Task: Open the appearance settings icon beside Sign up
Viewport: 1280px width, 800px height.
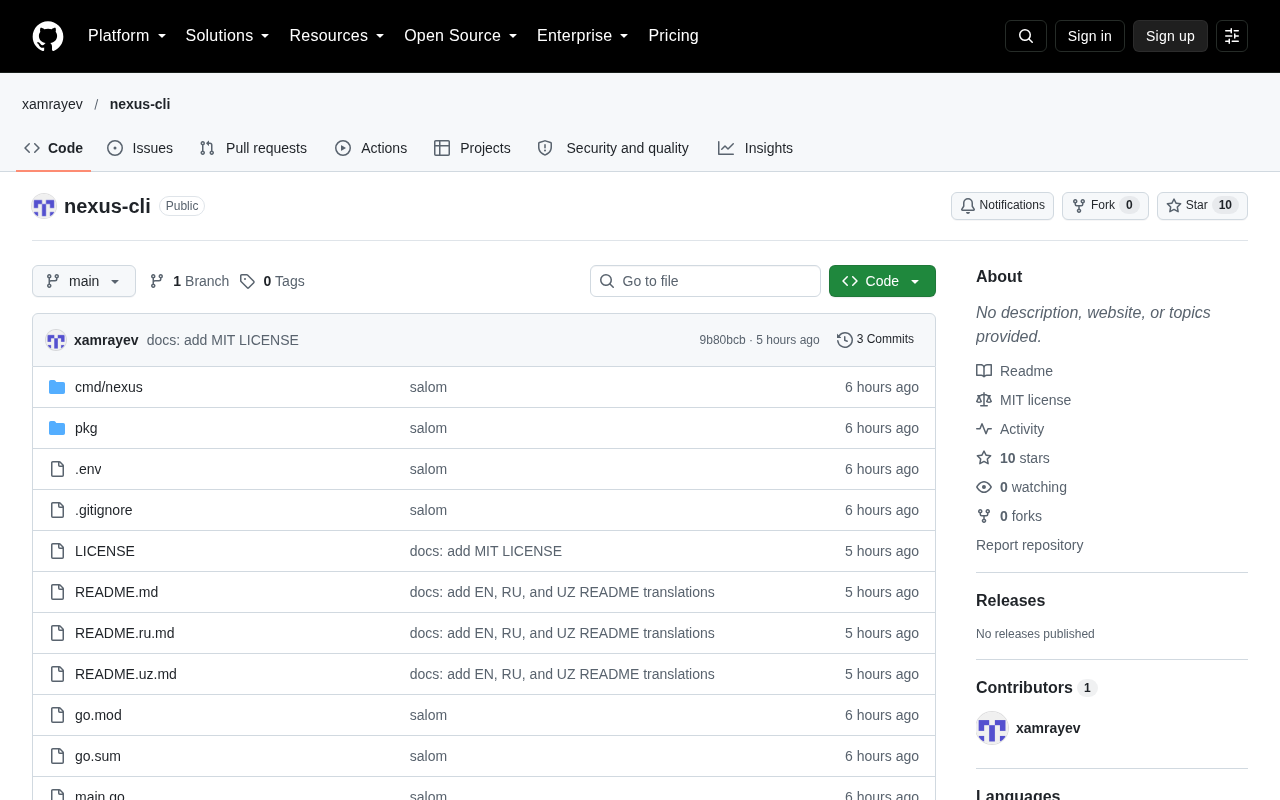Action: coord(1232,36)
